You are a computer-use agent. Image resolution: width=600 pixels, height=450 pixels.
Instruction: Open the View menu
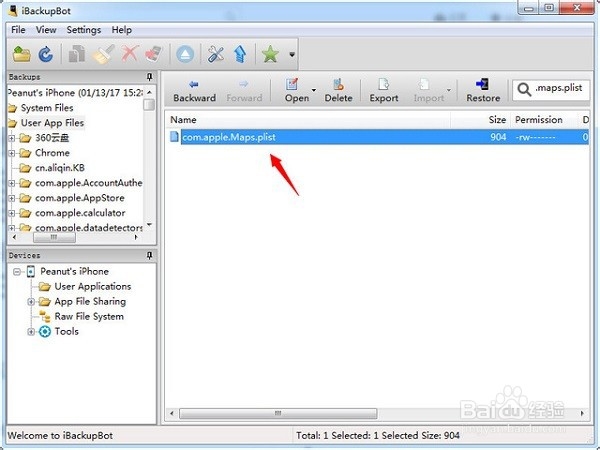(x=46, y=30)
